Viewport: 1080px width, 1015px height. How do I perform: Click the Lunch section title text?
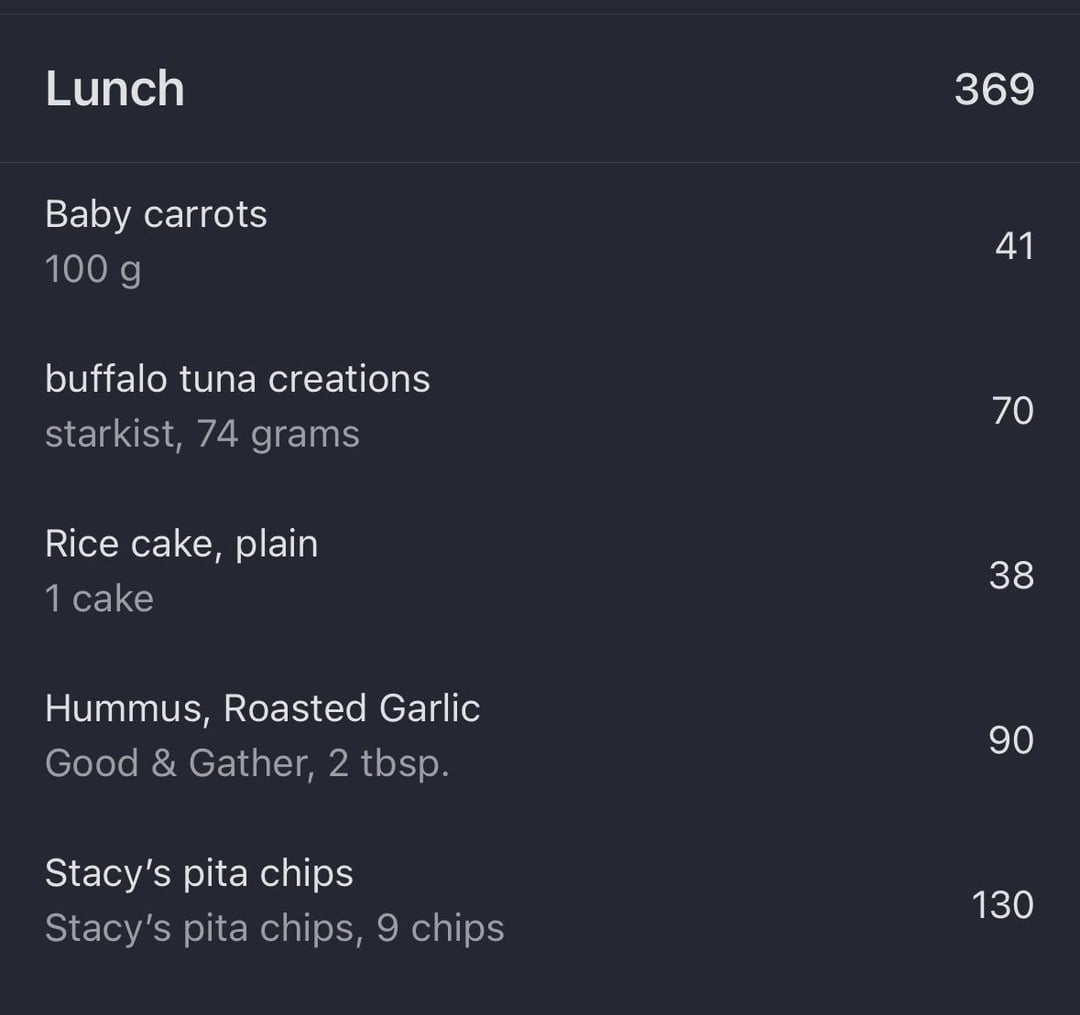tap(115, 89)
